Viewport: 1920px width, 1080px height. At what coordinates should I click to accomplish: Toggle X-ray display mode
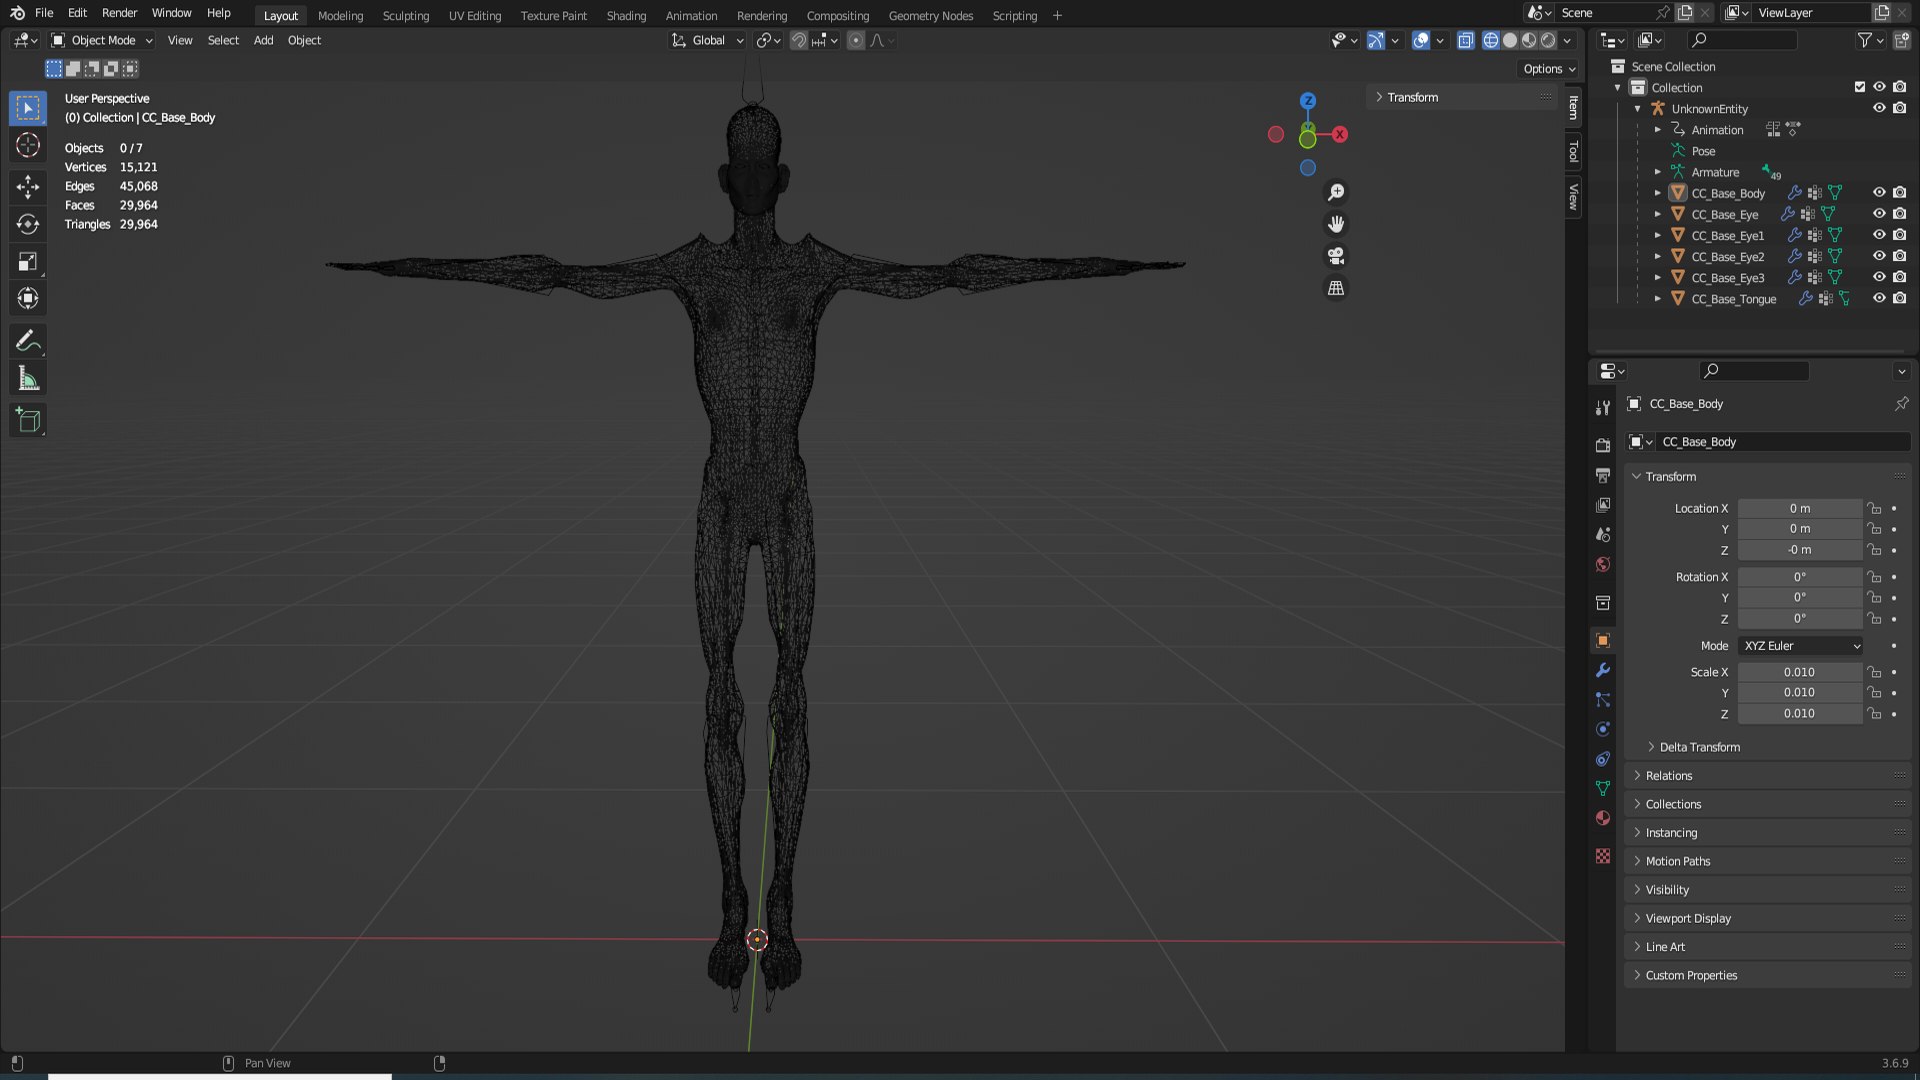[x=1465, y=40]
